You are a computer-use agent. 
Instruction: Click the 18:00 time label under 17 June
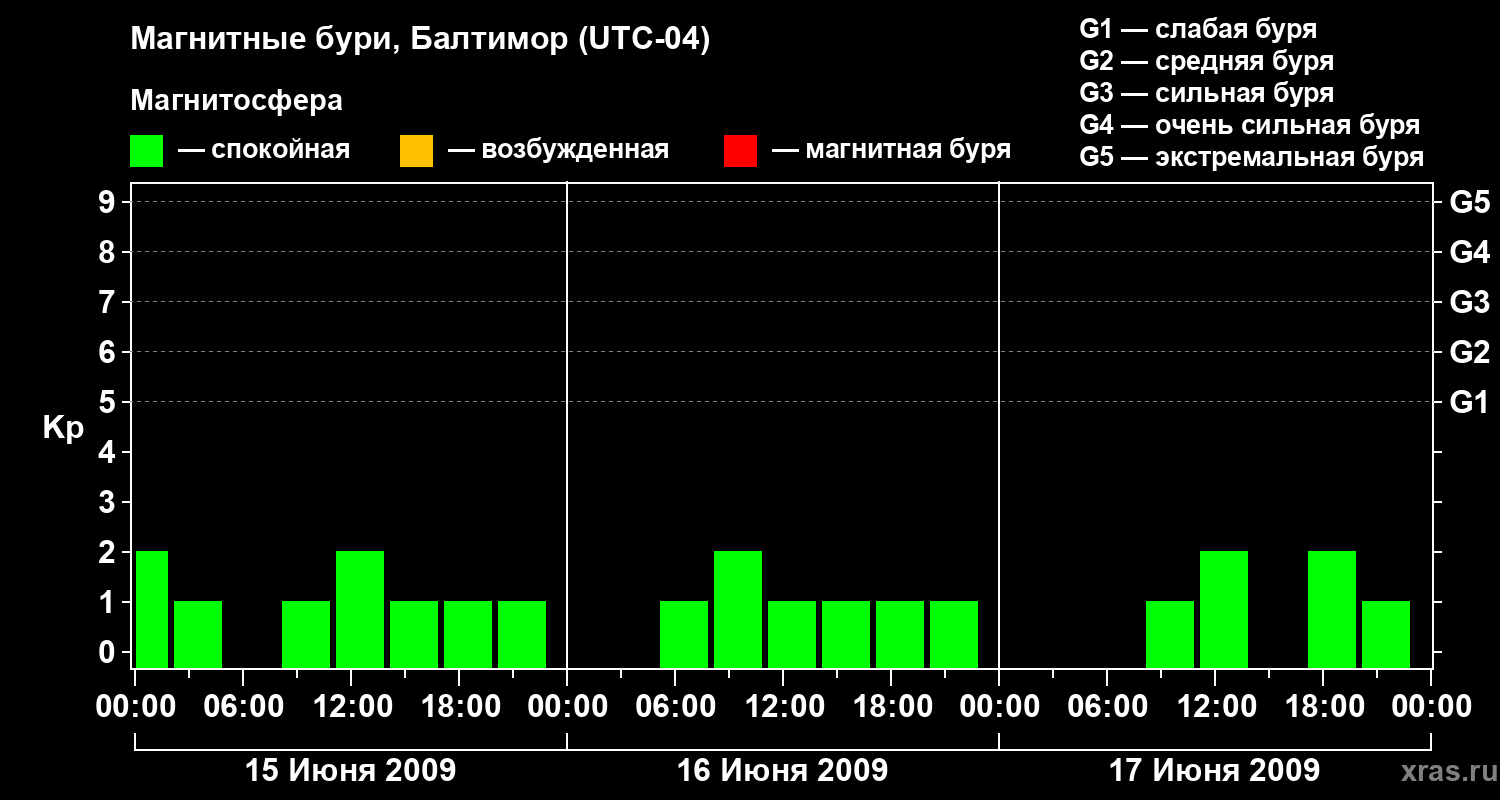pos(1323,707)
